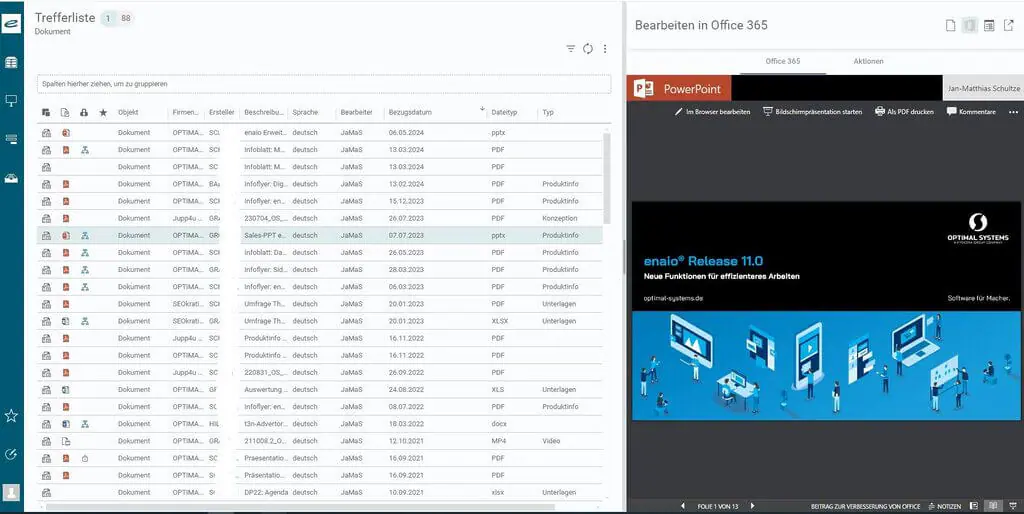Click the star favorites column header icon
Viewport: 1024px width, 514px height.
tap(103, 112)
